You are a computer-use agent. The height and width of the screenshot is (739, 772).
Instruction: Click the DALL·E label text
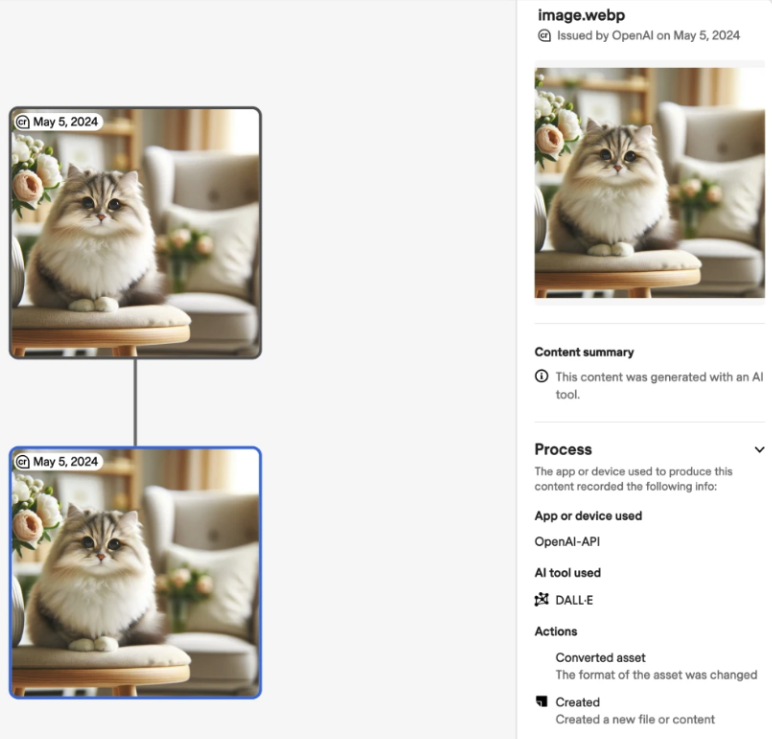pos(574,600)
